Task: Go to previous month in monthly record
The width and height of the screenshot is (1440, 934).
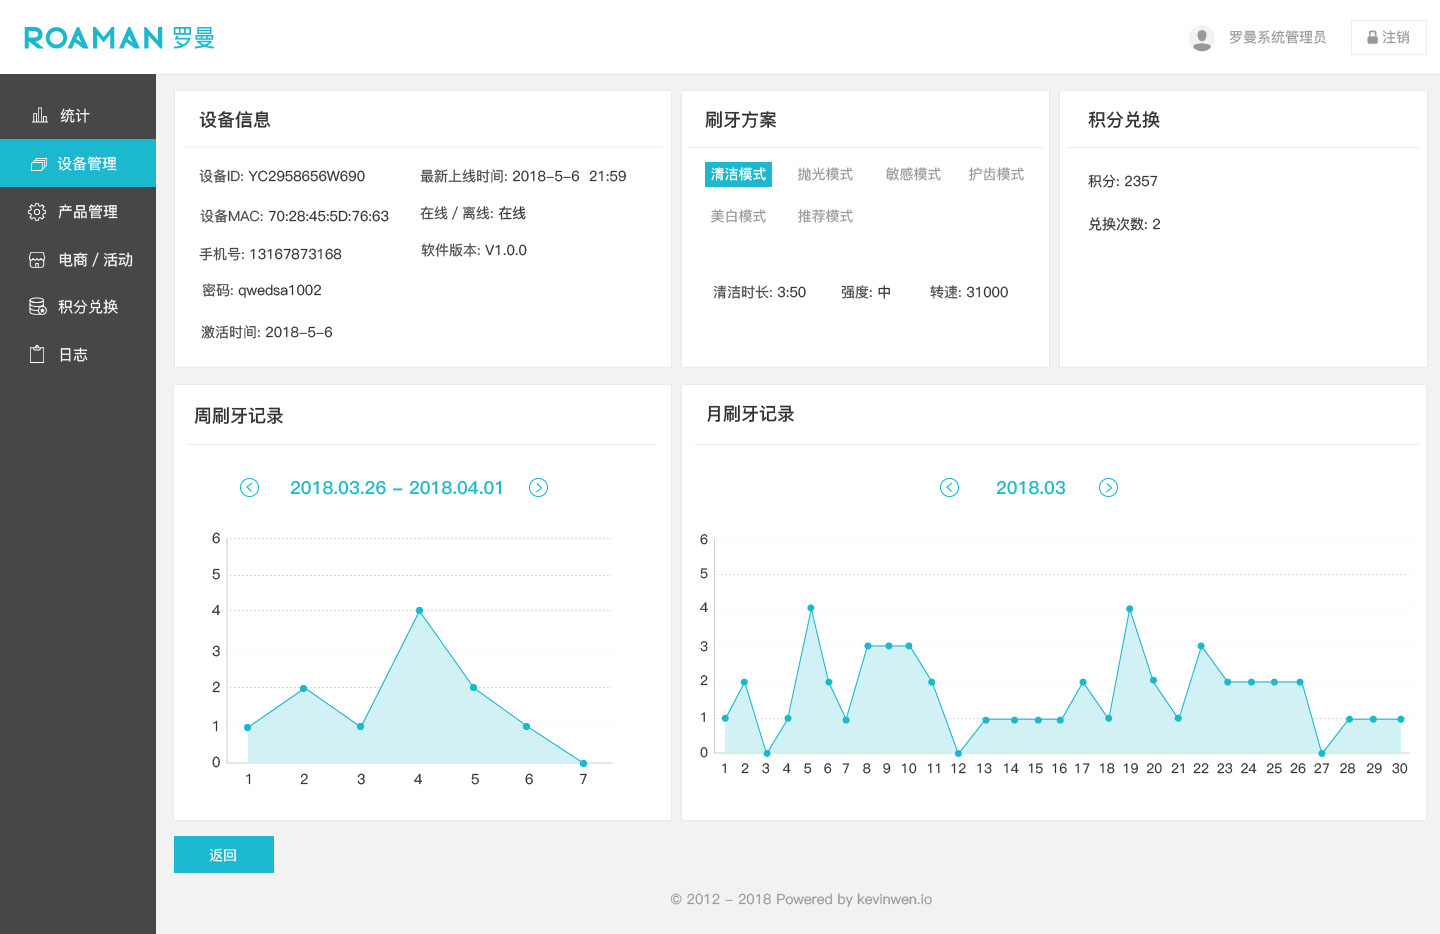Action: (950, 488)
